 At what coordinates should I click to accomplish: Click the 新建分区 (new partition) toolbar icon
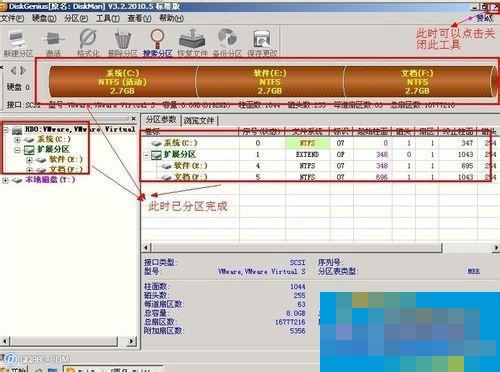[x=17, y=39]
